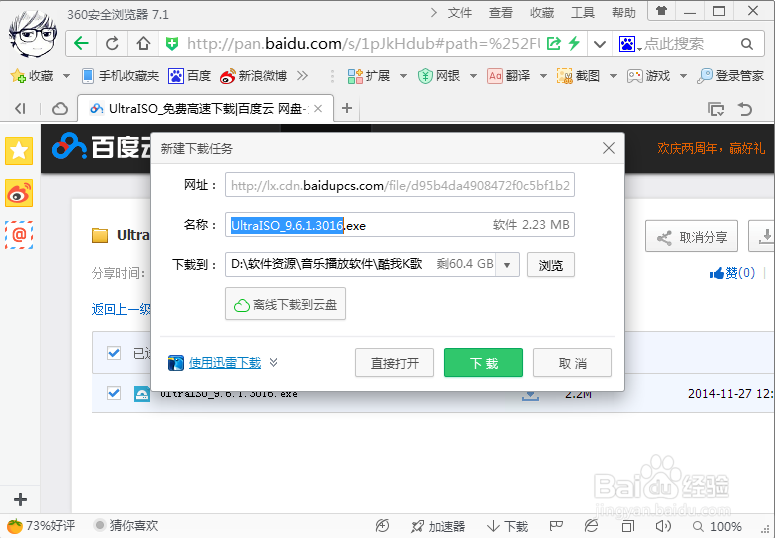Click the 扩展 extensions icon
The image size is (775, 538).
coord(355,76)
